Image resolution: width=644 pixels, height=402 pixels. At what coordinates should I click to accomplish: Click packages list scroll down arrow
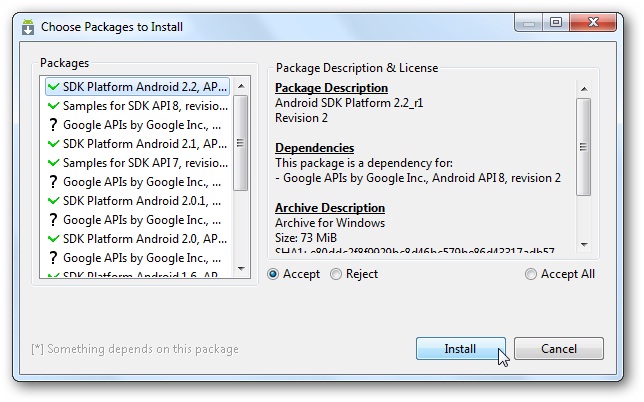coord(241,269)
